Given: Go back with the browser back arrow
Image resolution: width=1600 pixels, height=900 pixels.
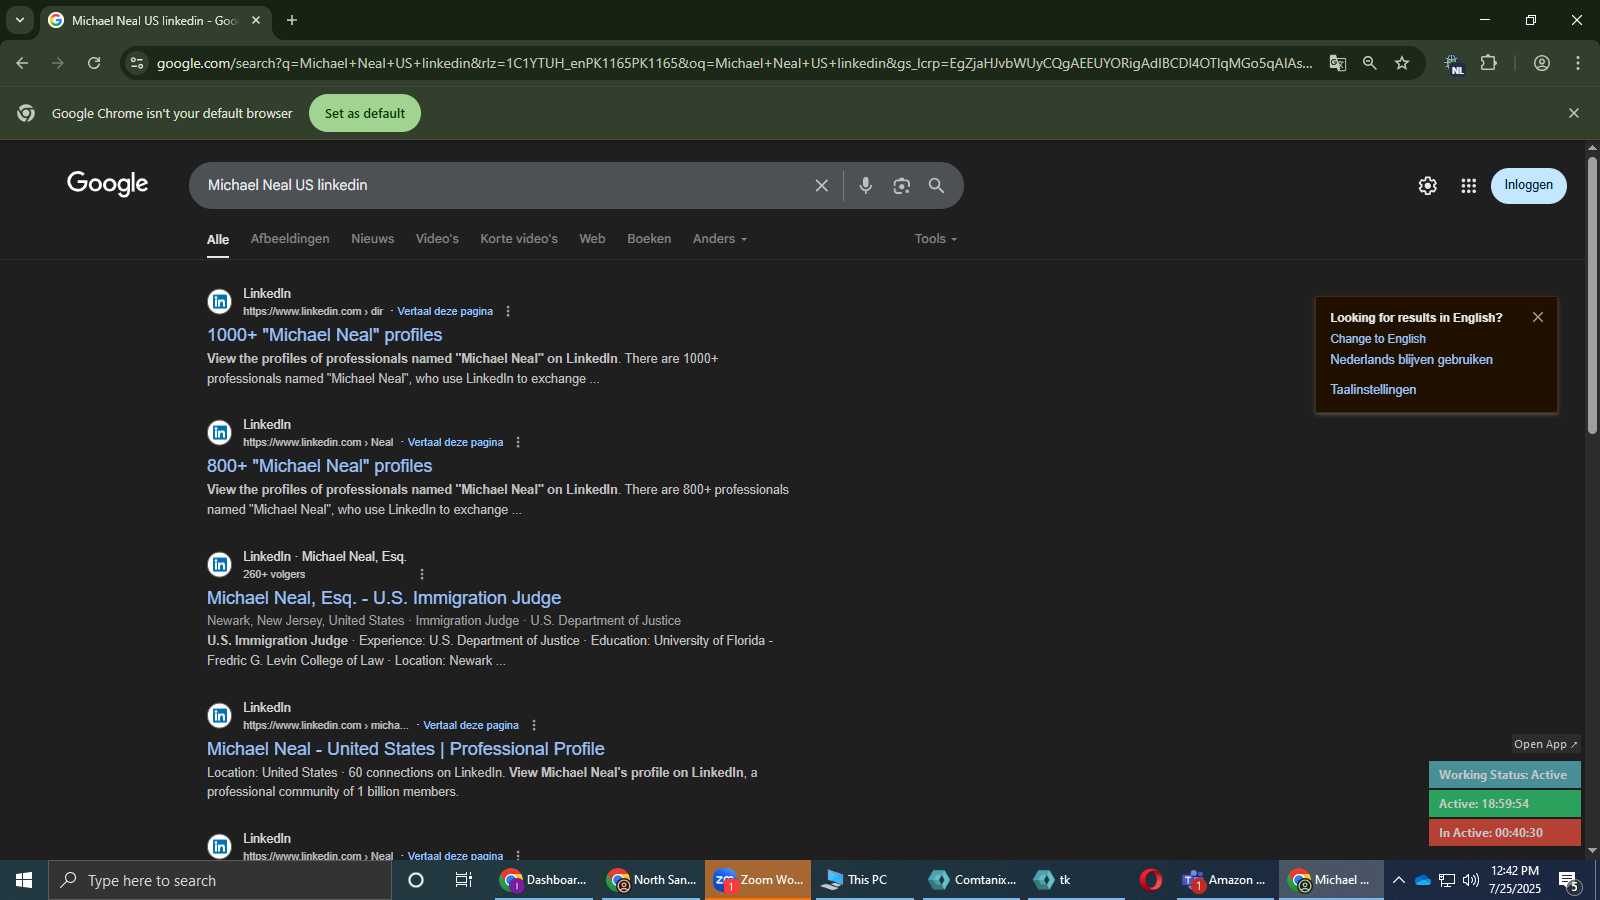Looking at the screenshot, I should click(22, 63).
